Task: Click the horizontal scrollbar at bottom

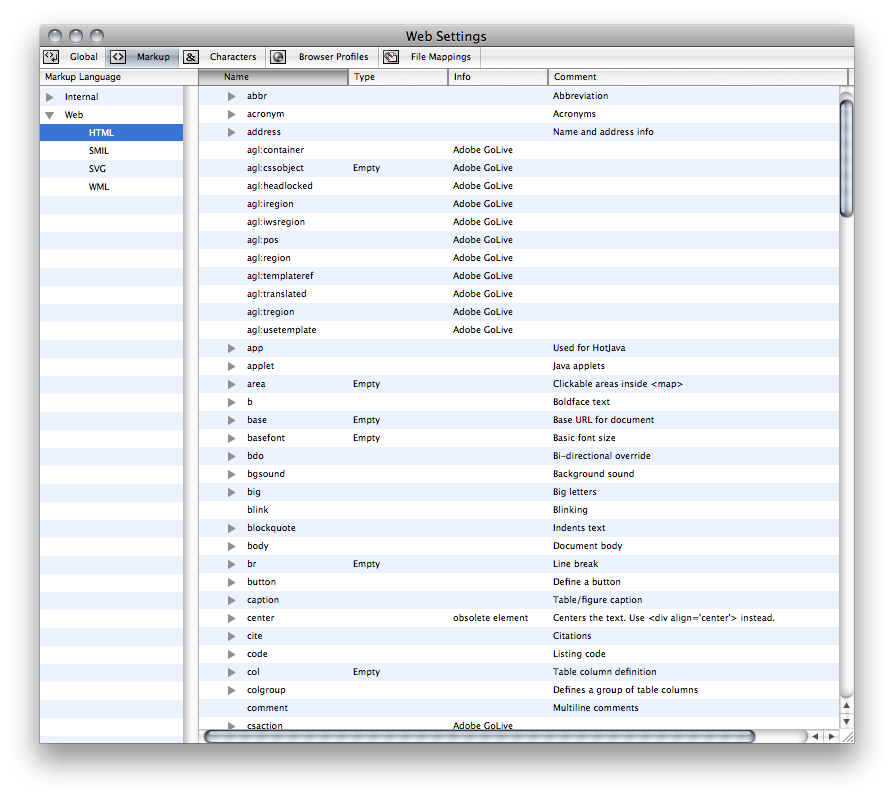Action: 480,736
